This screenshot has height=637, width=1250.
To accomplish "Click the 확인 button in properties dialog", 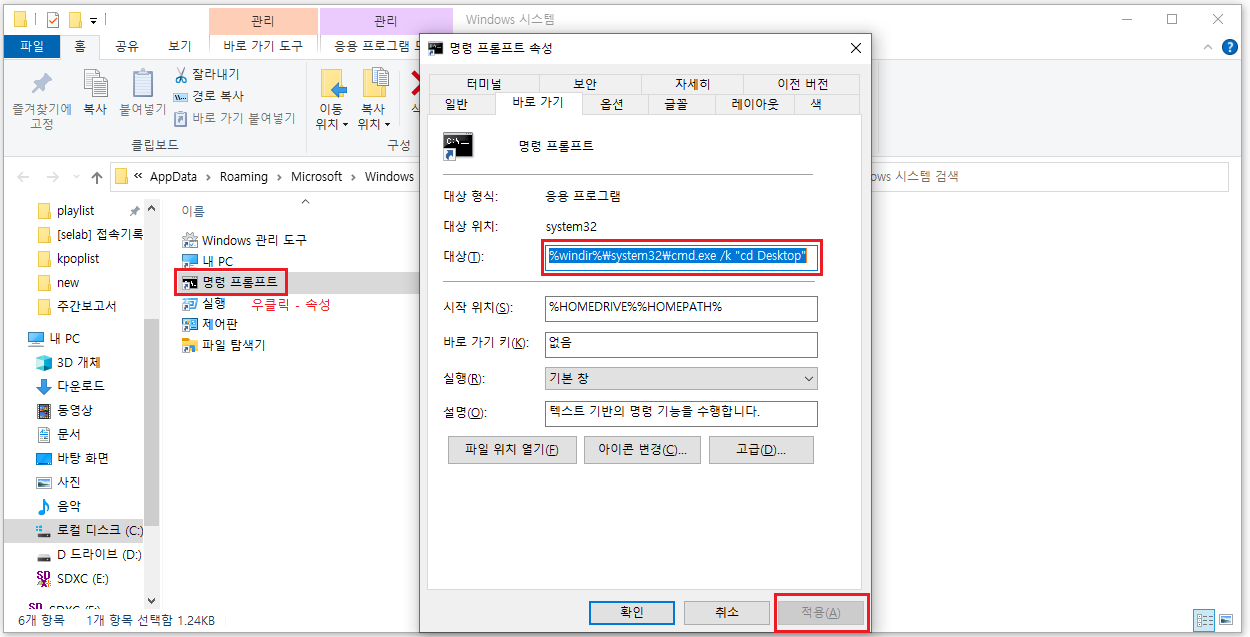I will (632, 612).
